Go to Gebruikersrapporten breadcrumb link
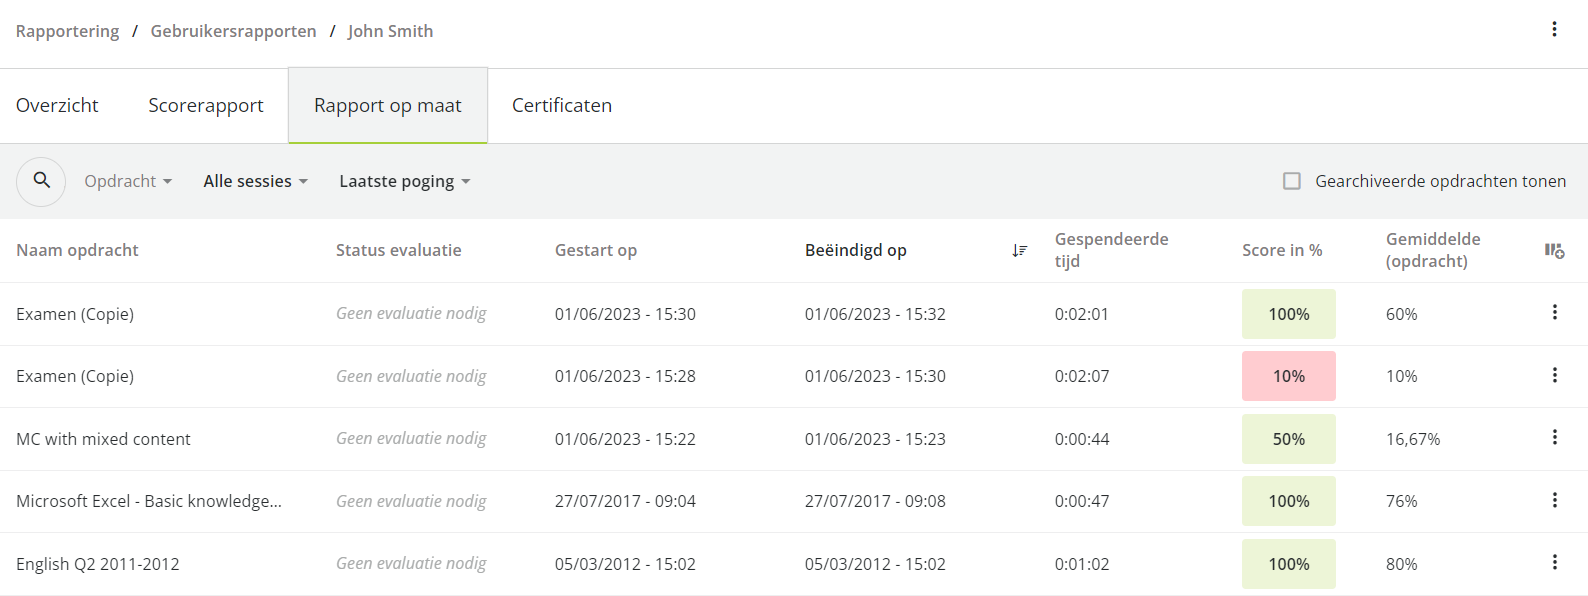 coord(233,31)
